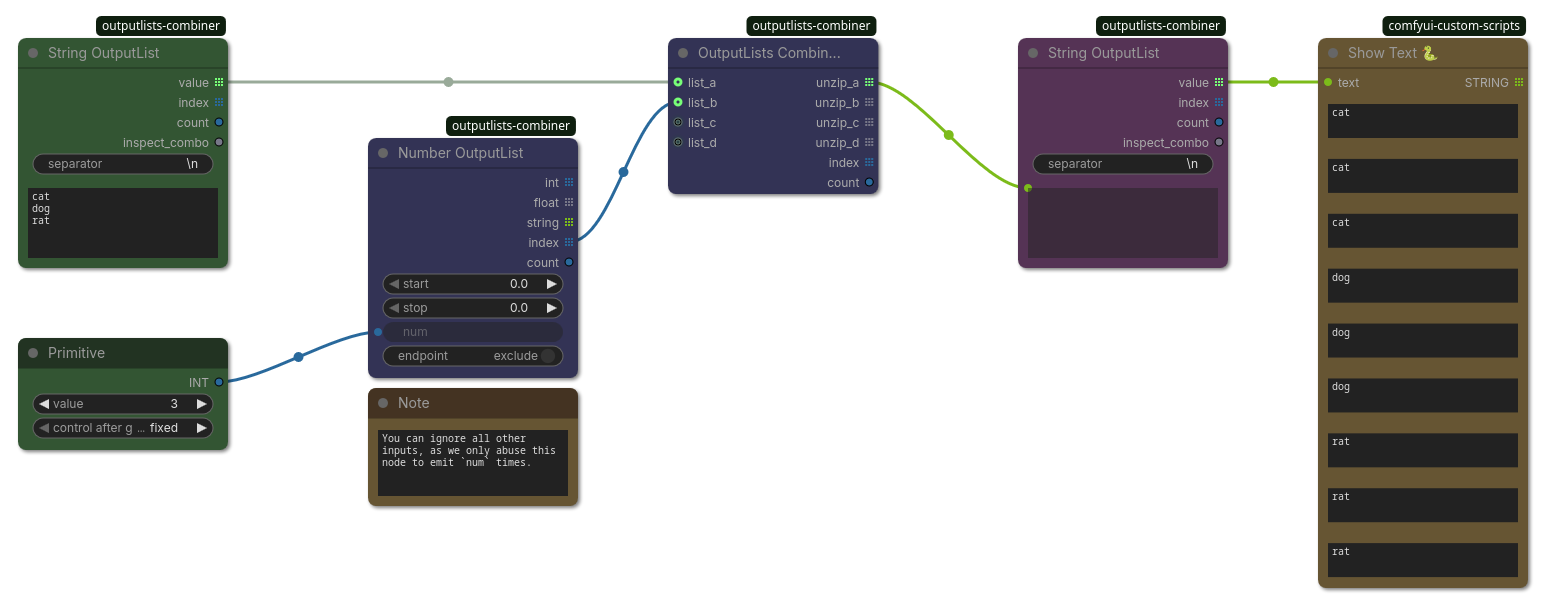
Task: Collapse the Primitive node via its title dot
Action: [x=33, y=353]
